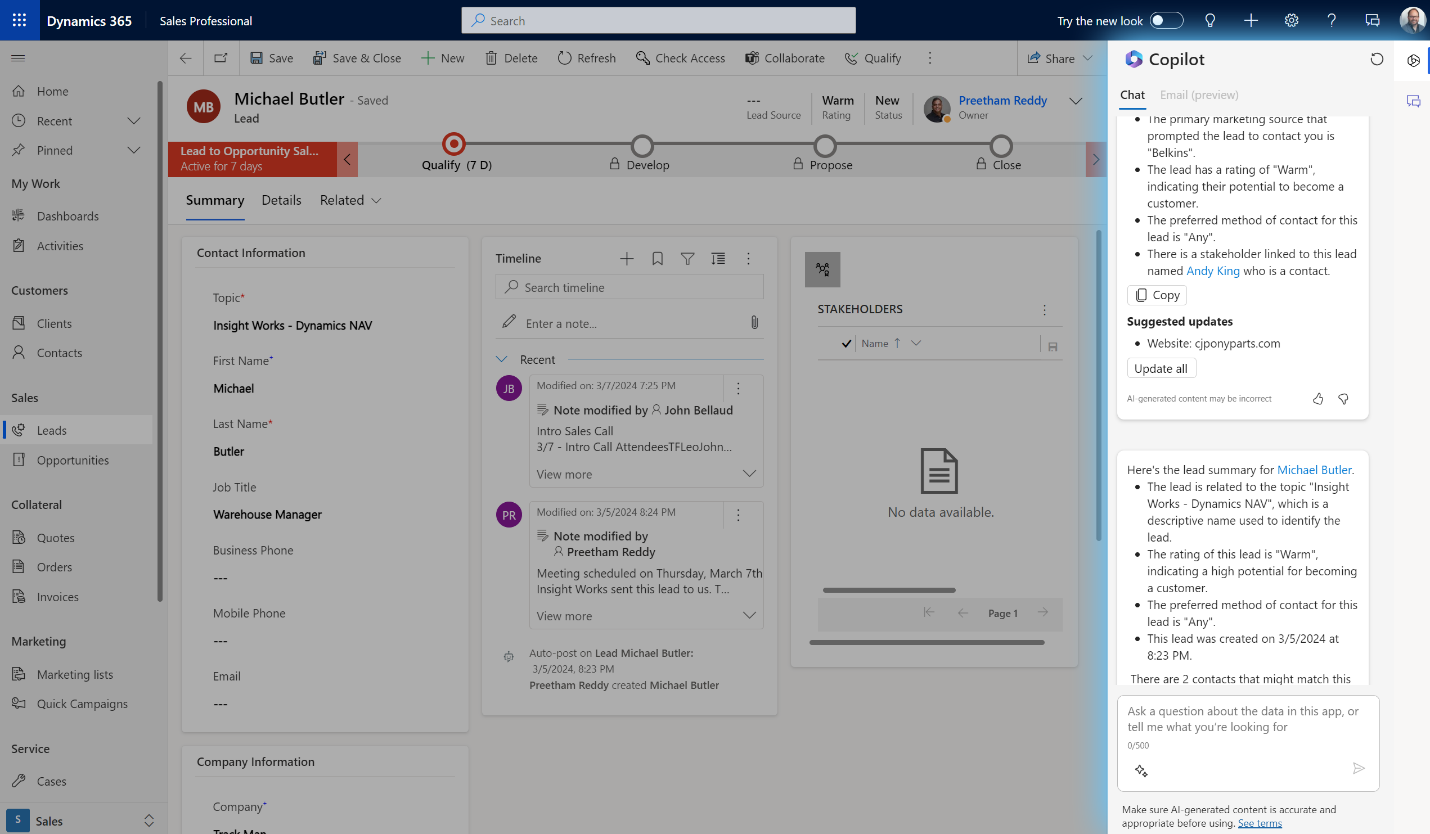Go to the first page of stakeholders
This screenshot has width=1430, height=834.
pyautogui.click(x=928, y=613)
